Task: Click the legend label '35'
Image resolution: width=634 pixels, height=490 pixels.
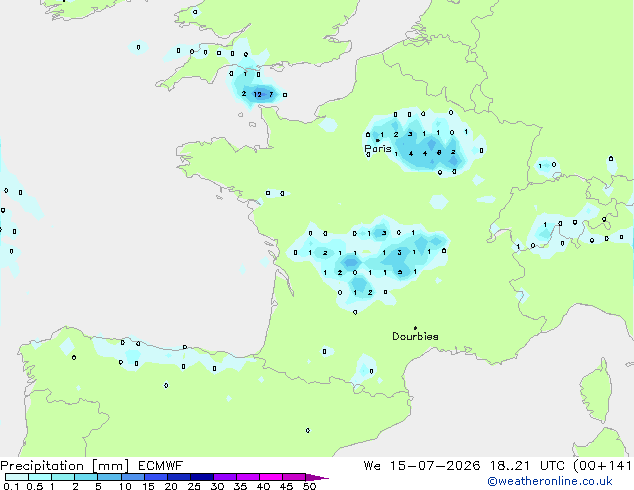Action: point(240,486)
